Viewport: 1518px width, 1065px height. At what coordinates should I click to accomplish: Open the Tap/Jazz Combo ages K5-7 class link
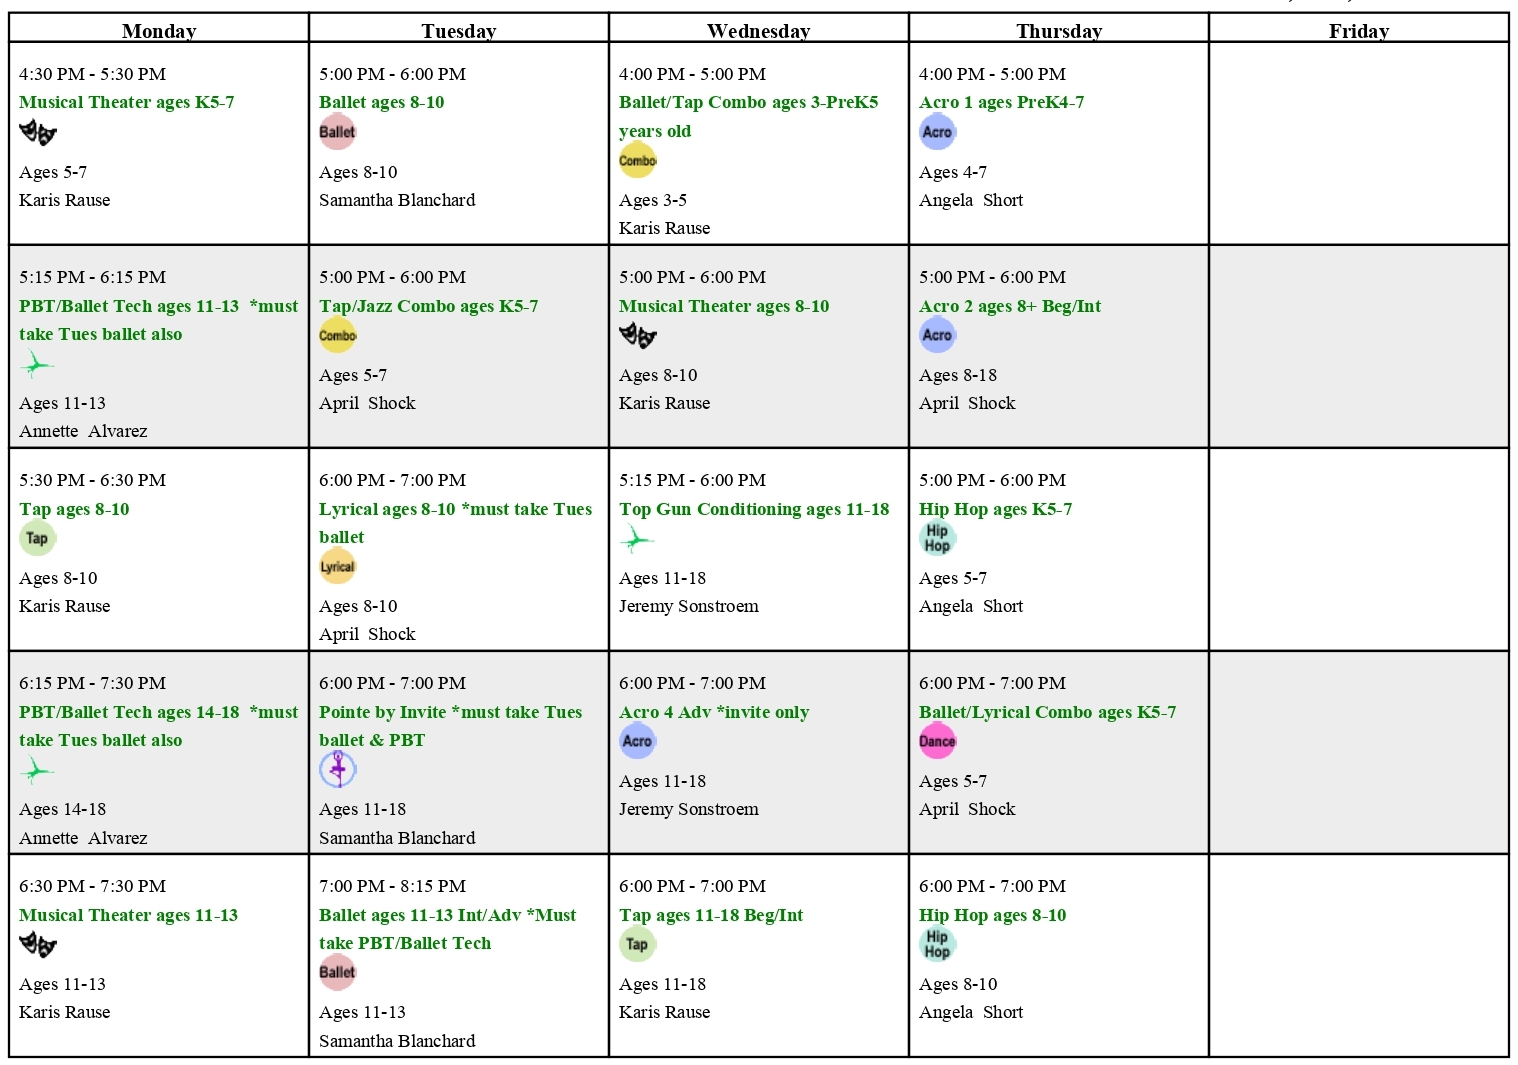[428, 306]
